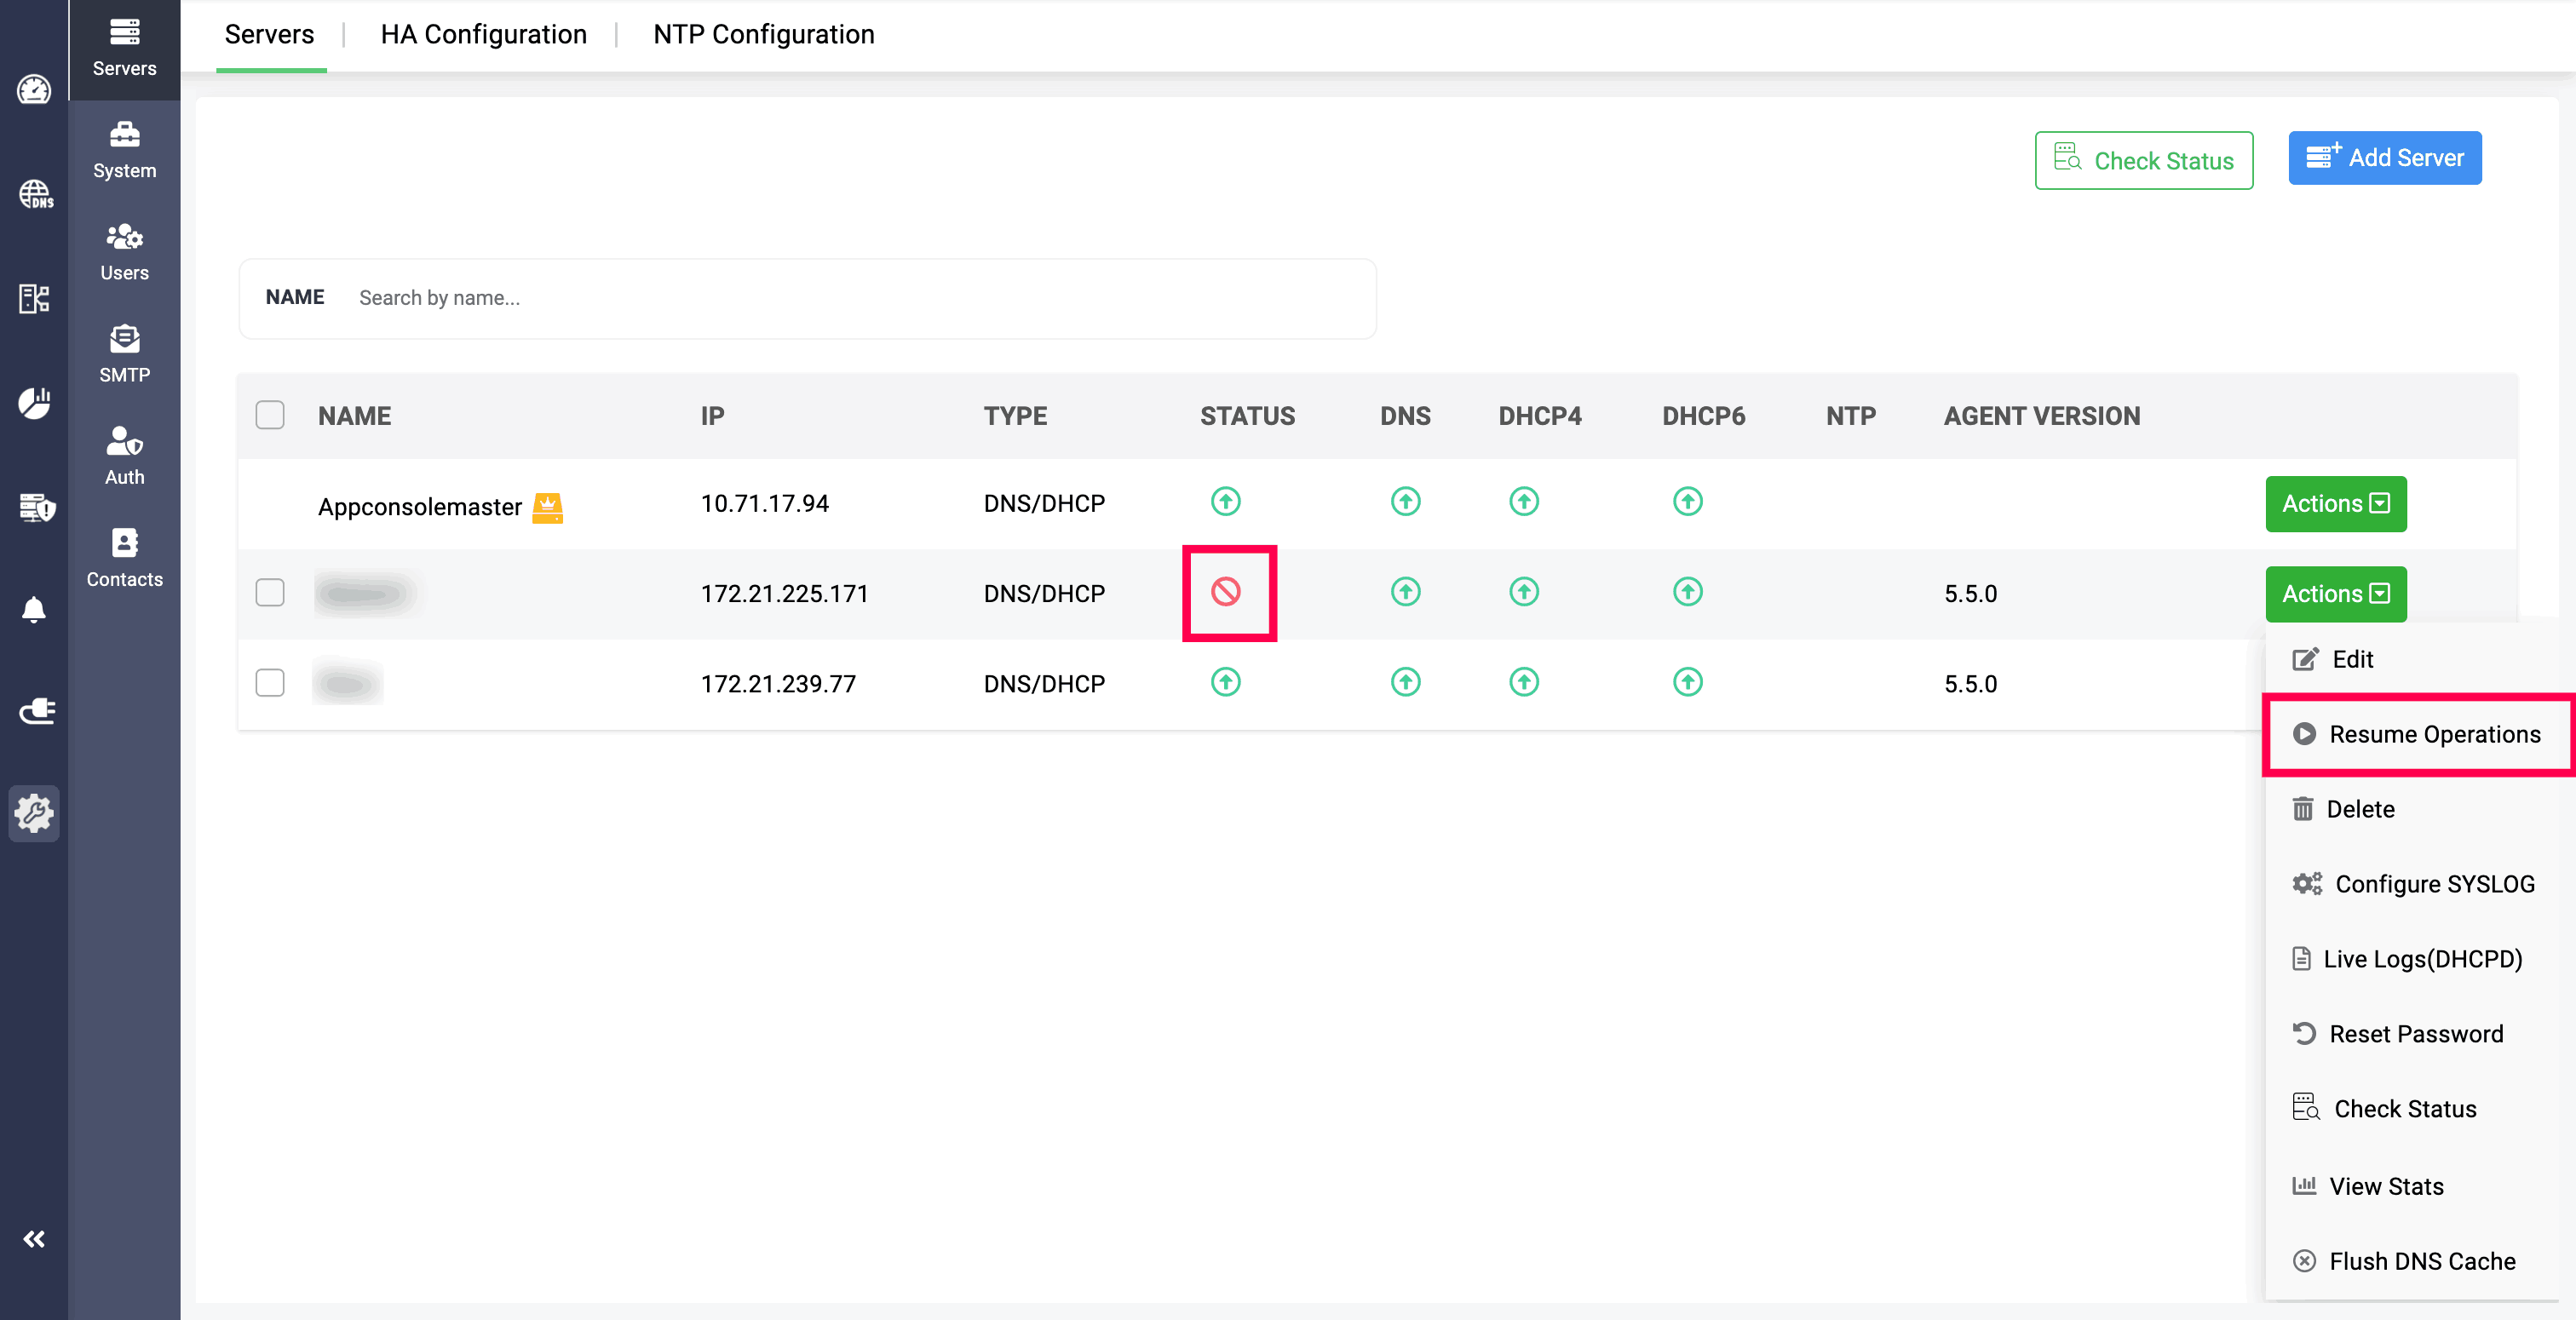The image size is (2576, 1320).
Task: Check the box for server 172.21.239.77
Action: [x=270, y=683]
